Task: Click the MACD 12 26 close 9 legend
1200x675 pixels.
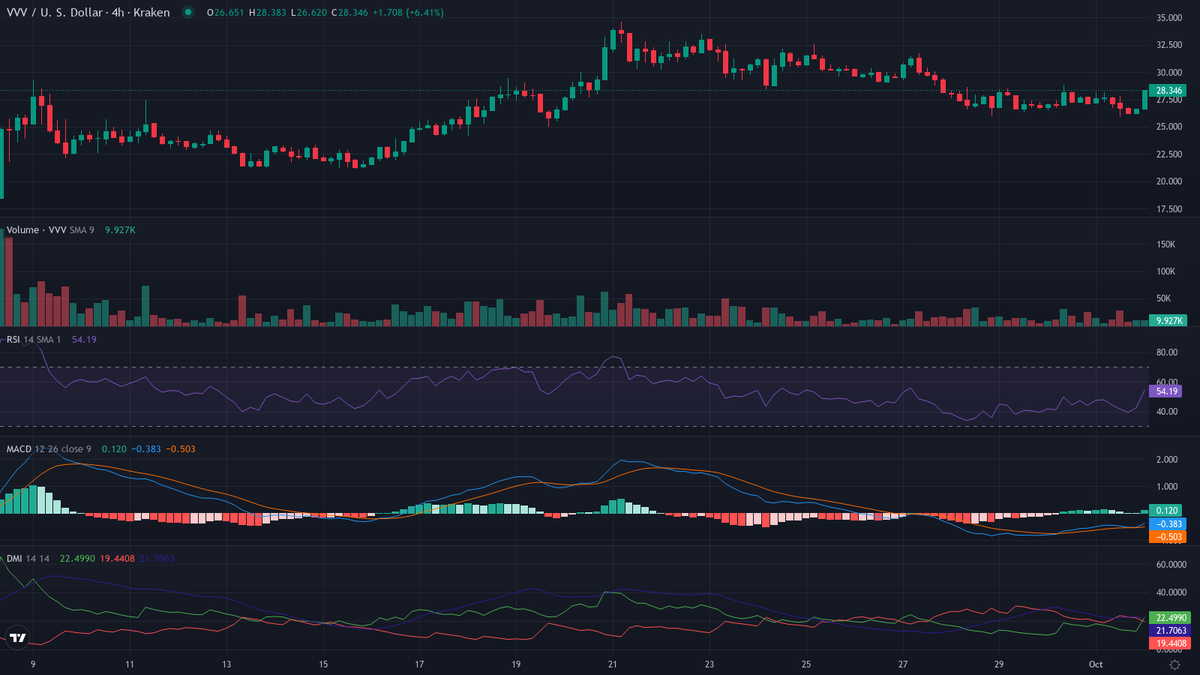Action: (49, 449)
